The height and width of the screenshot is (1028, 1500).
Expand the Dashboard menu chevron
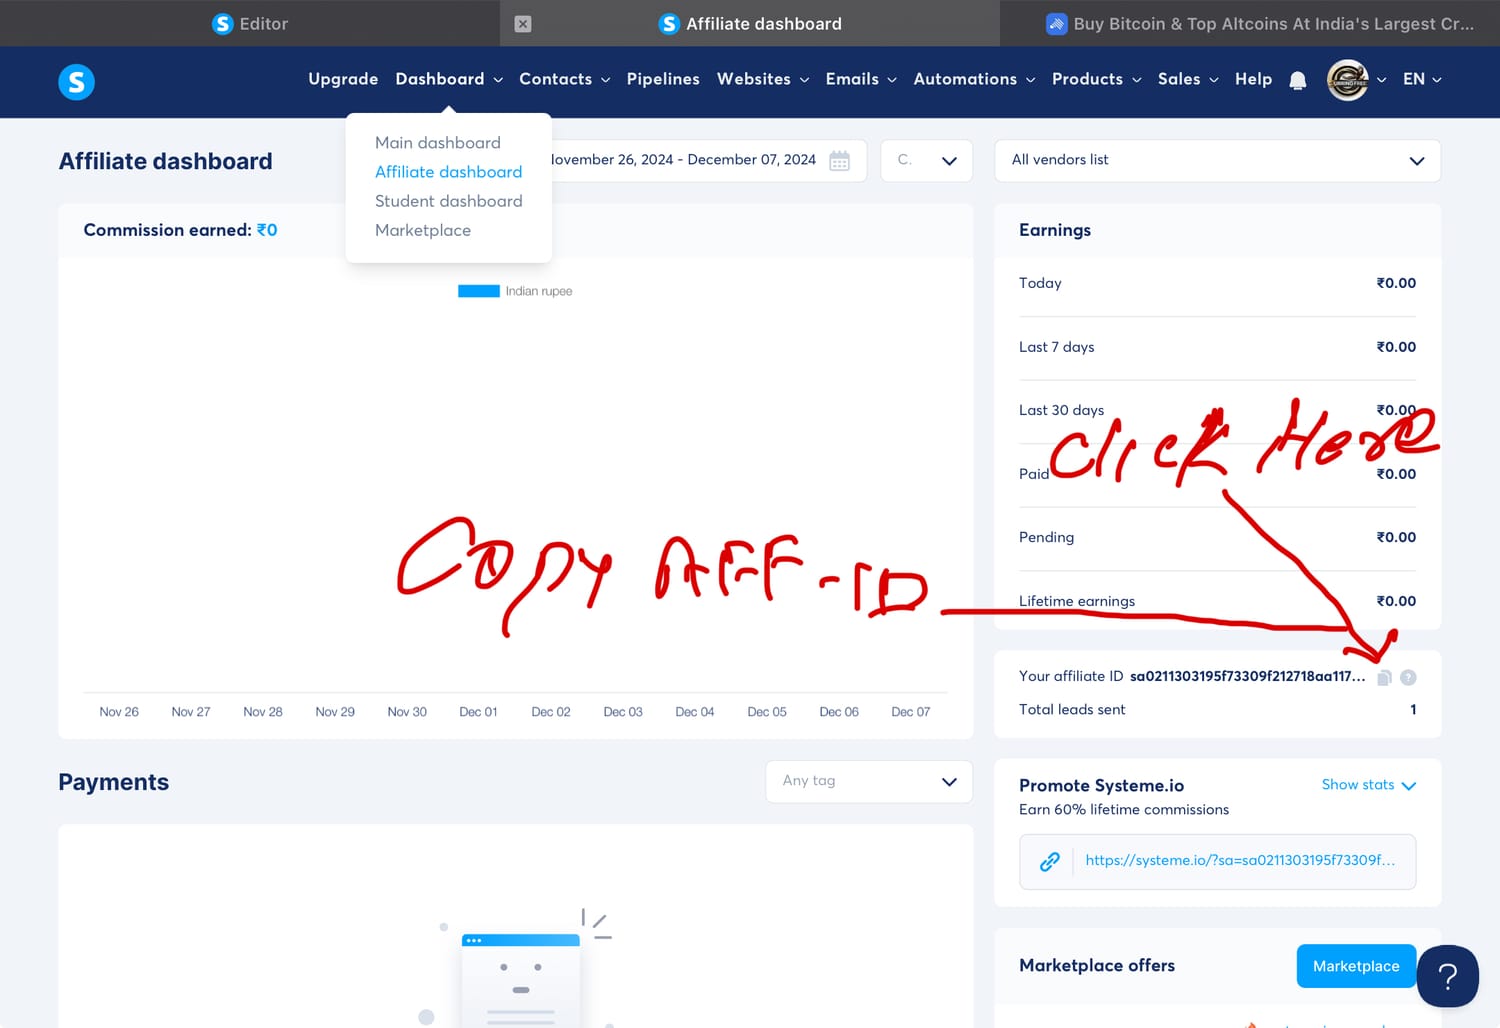[498, 80]
